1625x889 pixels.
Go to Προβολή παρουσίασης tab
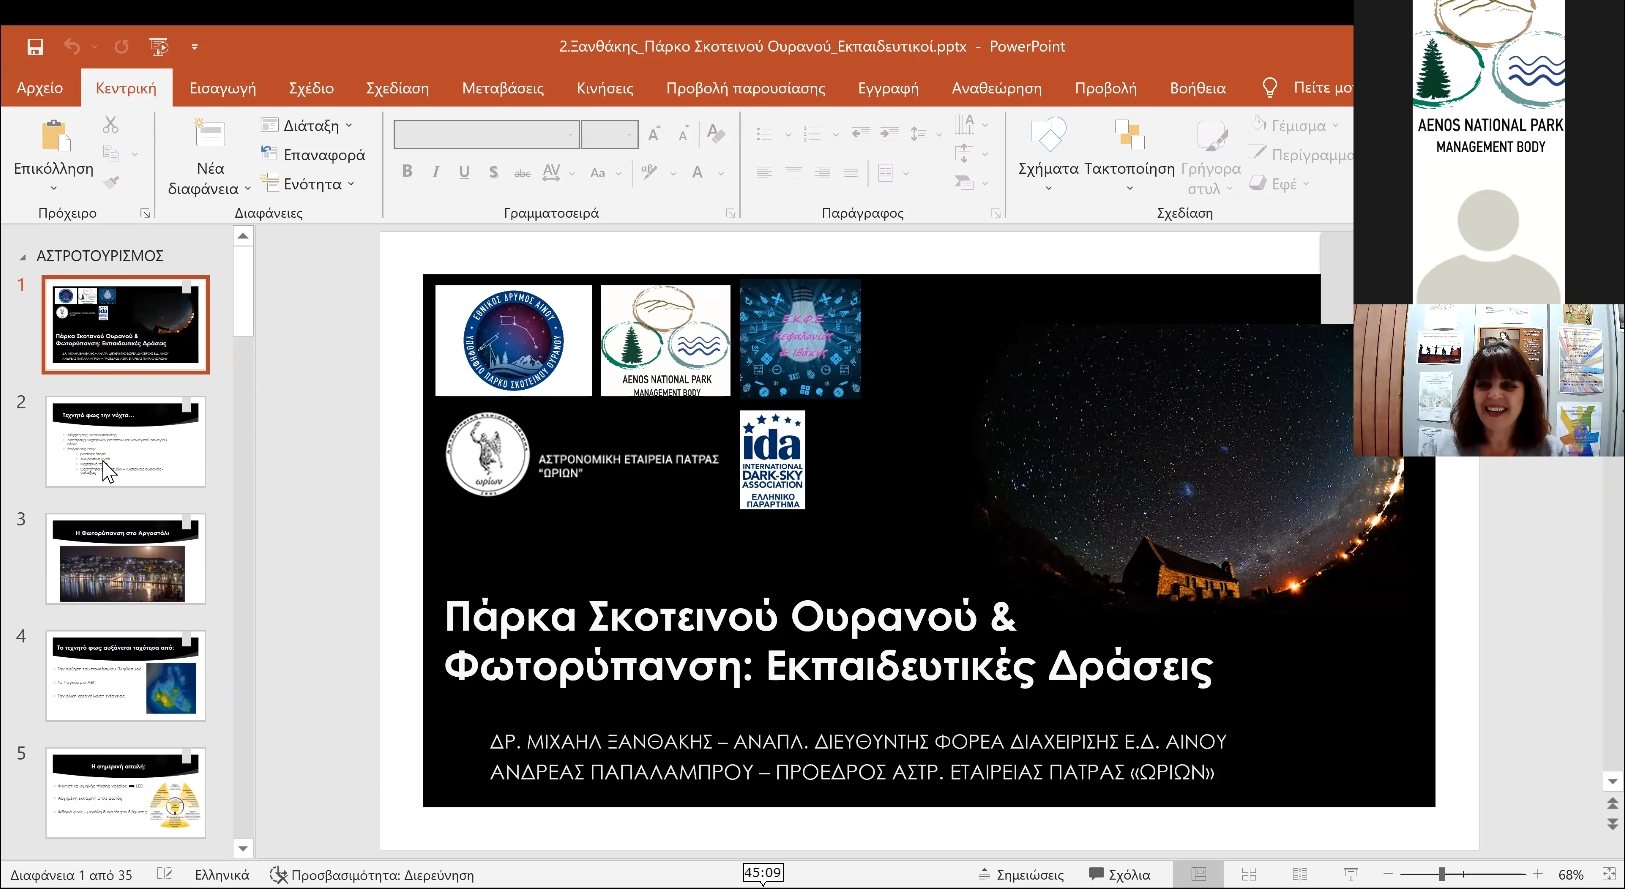(746, 88)
